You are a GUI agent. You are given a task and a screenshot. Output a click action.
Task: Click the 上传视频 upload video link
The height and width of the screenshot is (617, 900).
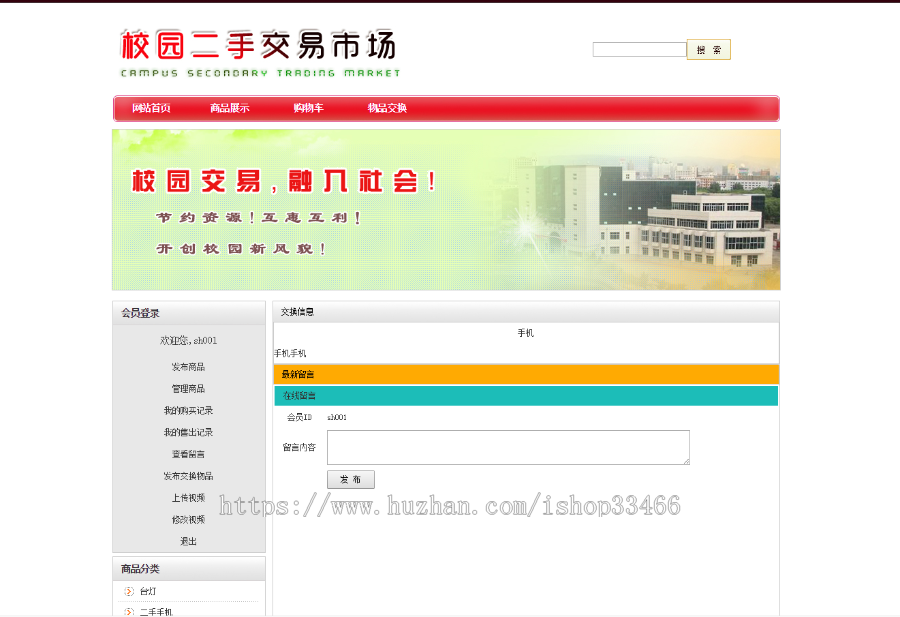189,497
